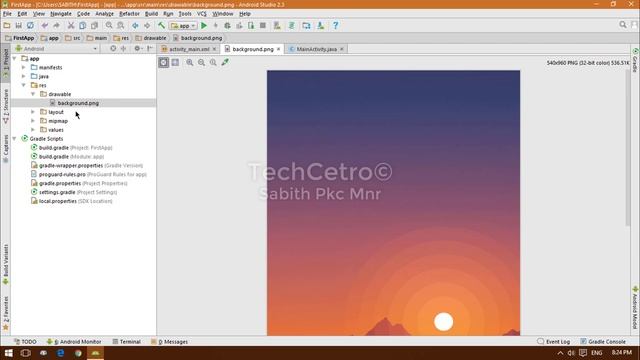Open the Event Log
The width and height of the screenshot is (640, 360).
(x=554, y=342)
